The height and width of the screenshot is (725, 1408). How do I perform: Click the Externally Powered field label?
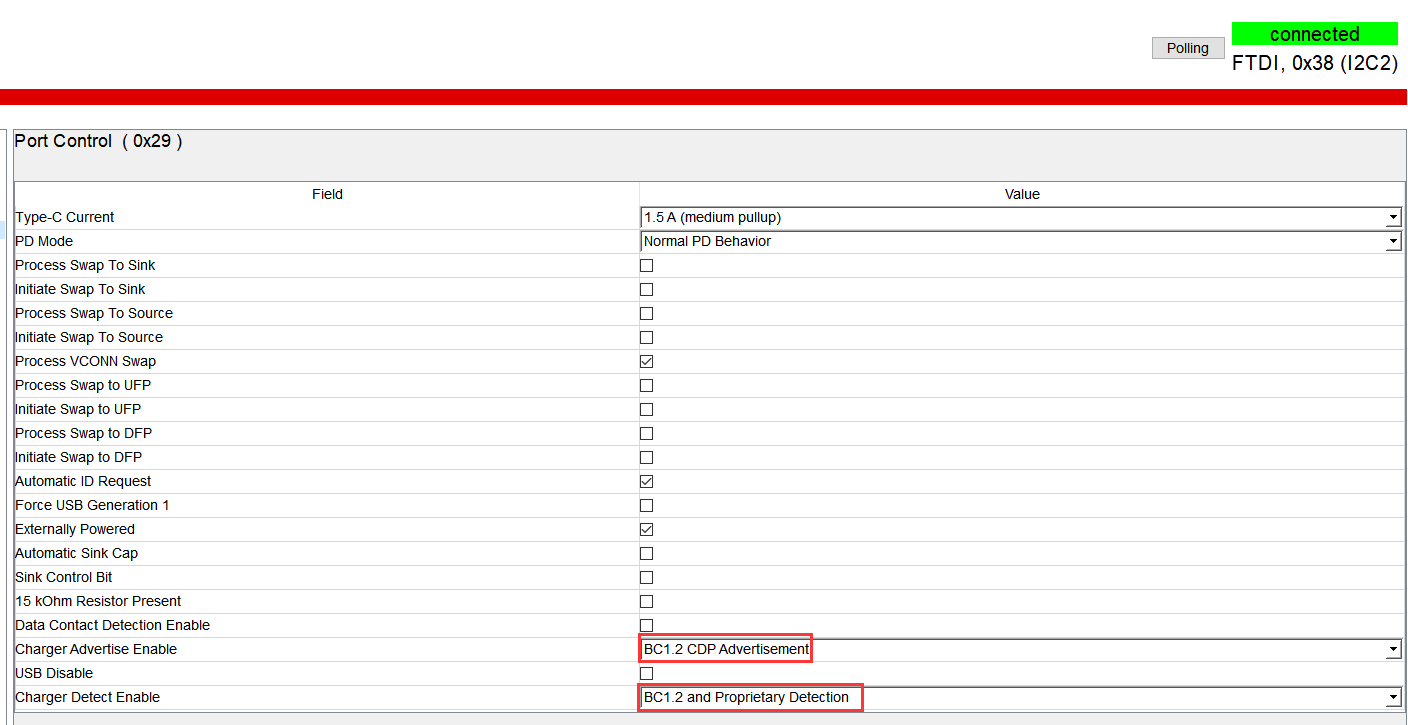pos(75,529)
